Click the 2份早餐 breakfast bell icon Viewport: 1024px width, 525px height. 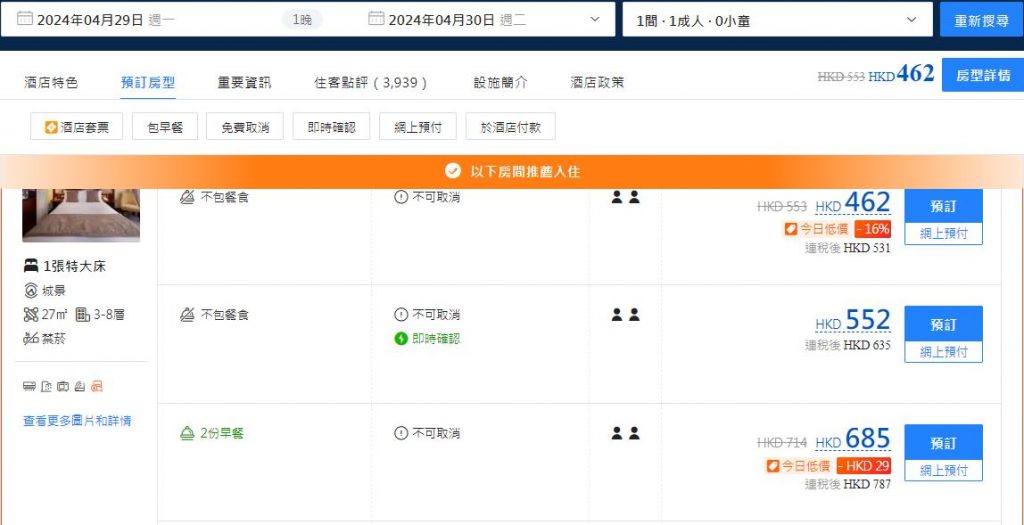coord(187,433)
